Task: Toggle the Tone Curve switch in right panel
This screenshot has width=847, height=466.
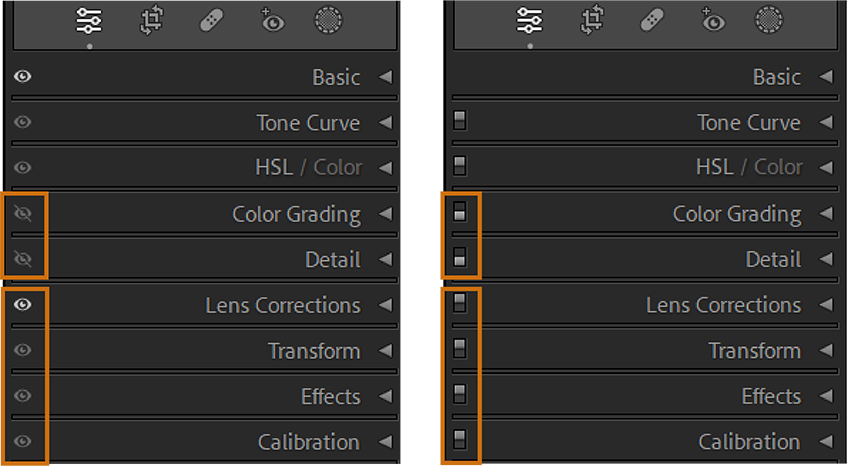Action: pyautogui.click(x=460, y=122)
